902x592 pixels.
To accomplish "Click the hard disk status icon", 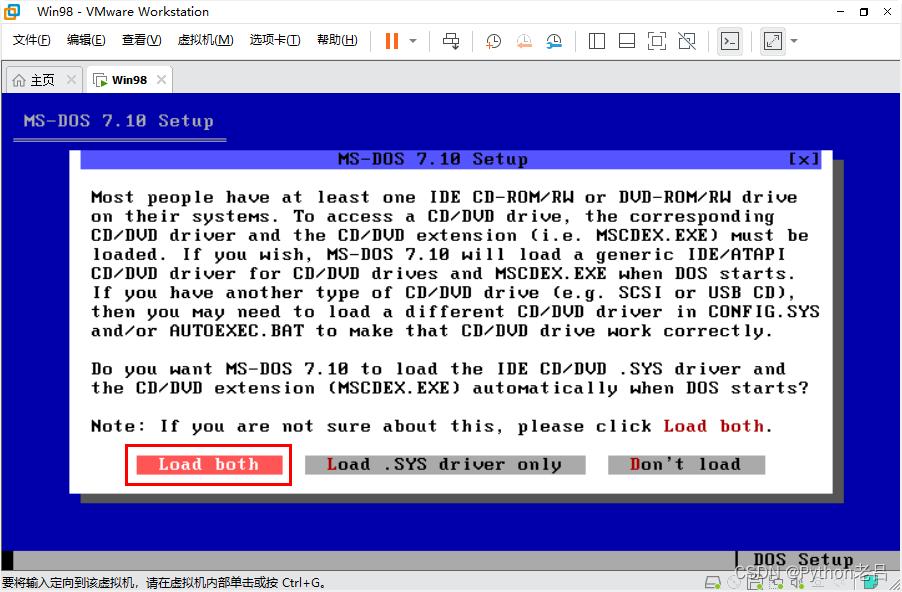I will (x=712, y=582).
